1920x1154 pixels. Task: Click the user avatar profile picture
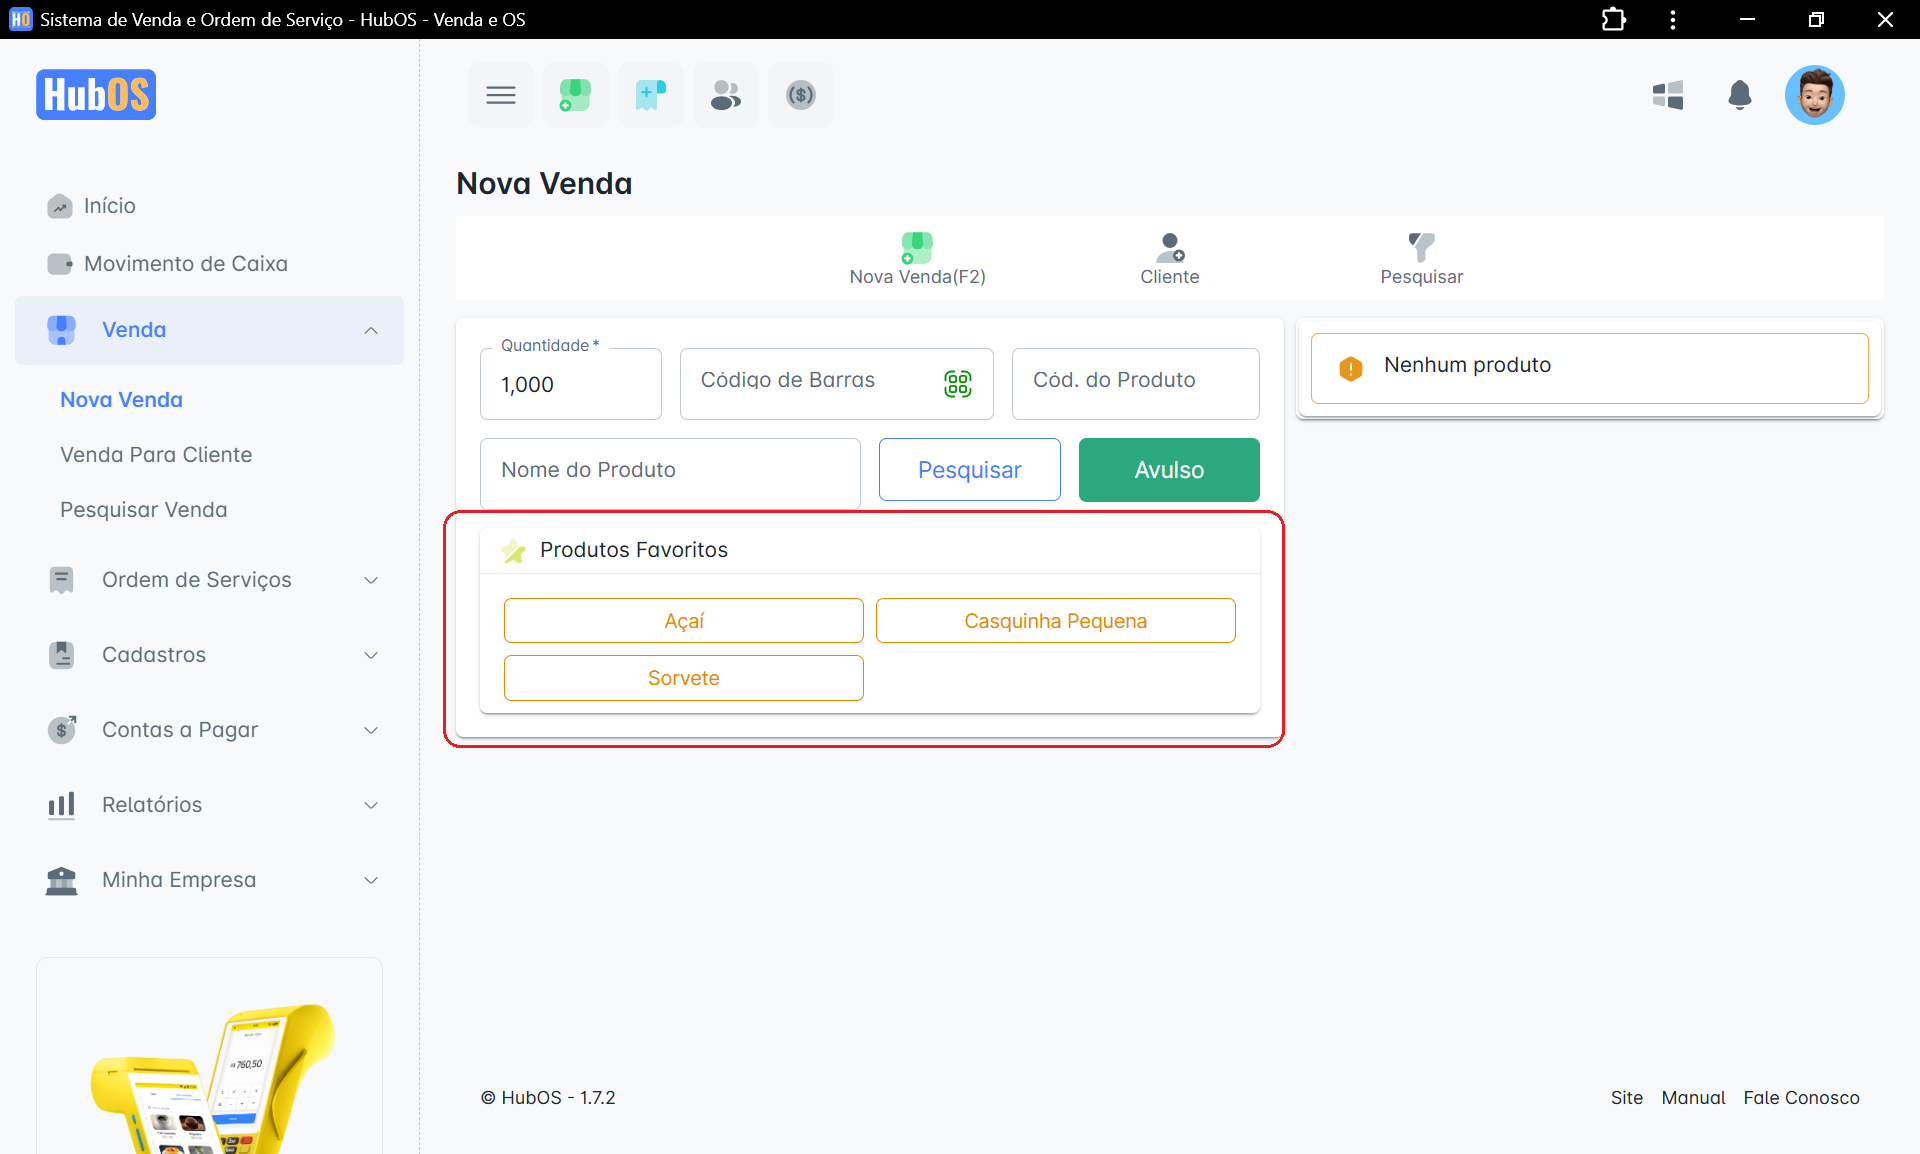[x=1814, y=95]
